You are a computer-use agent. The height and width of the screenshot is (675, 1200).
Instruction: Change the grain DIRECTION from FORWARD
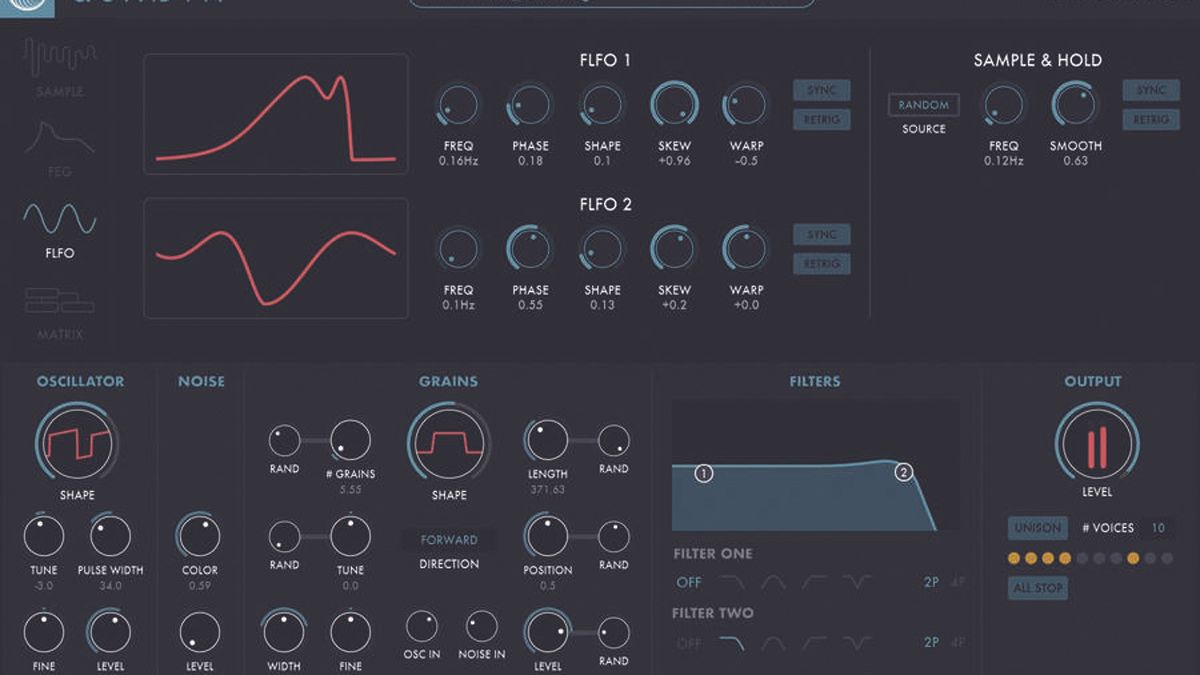point(448,539)
